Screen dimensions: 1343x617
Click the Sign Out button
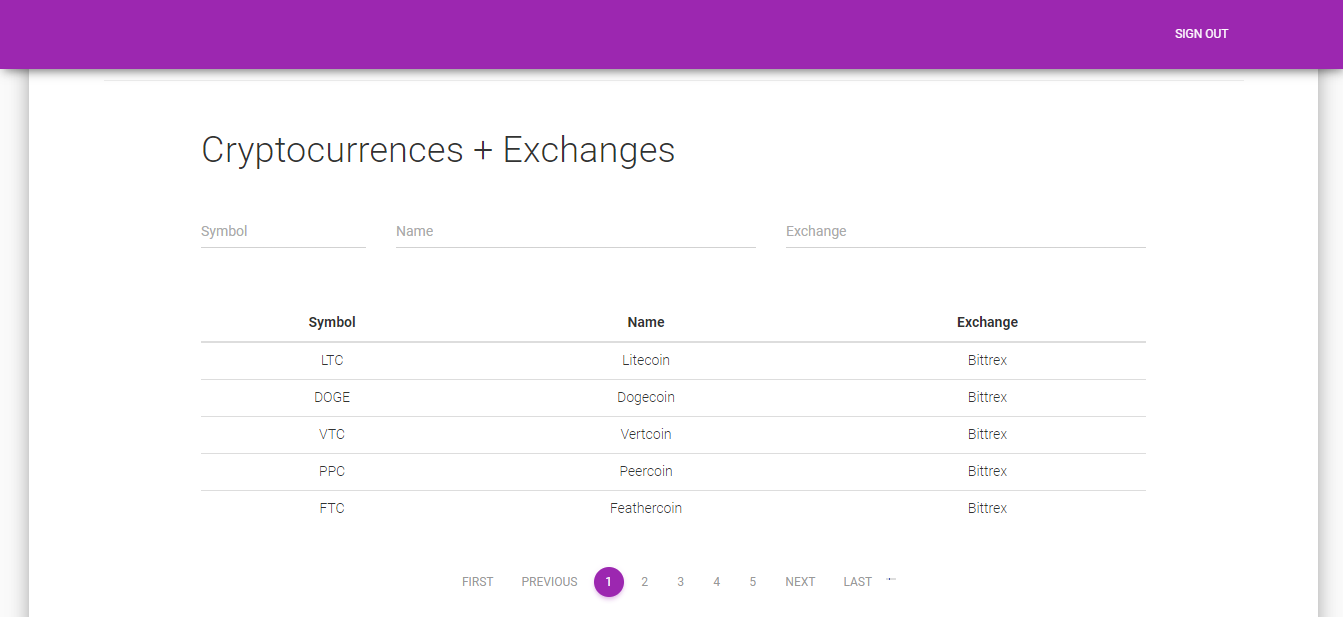(x=1201, y=34)
